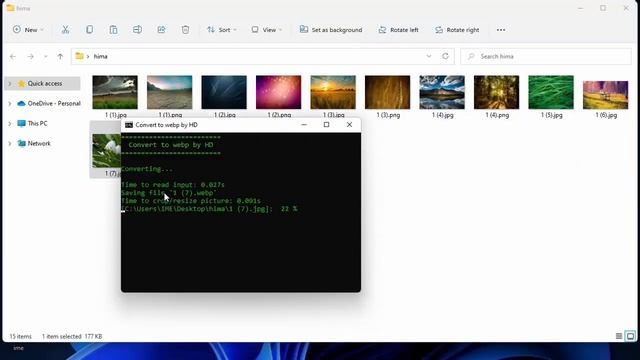The height and width of the screenshot is (360, 640).
Task: Select thumbnail 1 (1).png
Action: (x=169, y=92)
